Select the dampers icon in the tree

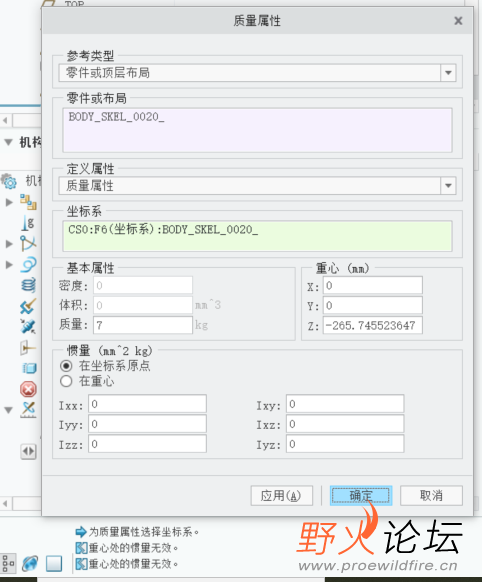[28, 306]
